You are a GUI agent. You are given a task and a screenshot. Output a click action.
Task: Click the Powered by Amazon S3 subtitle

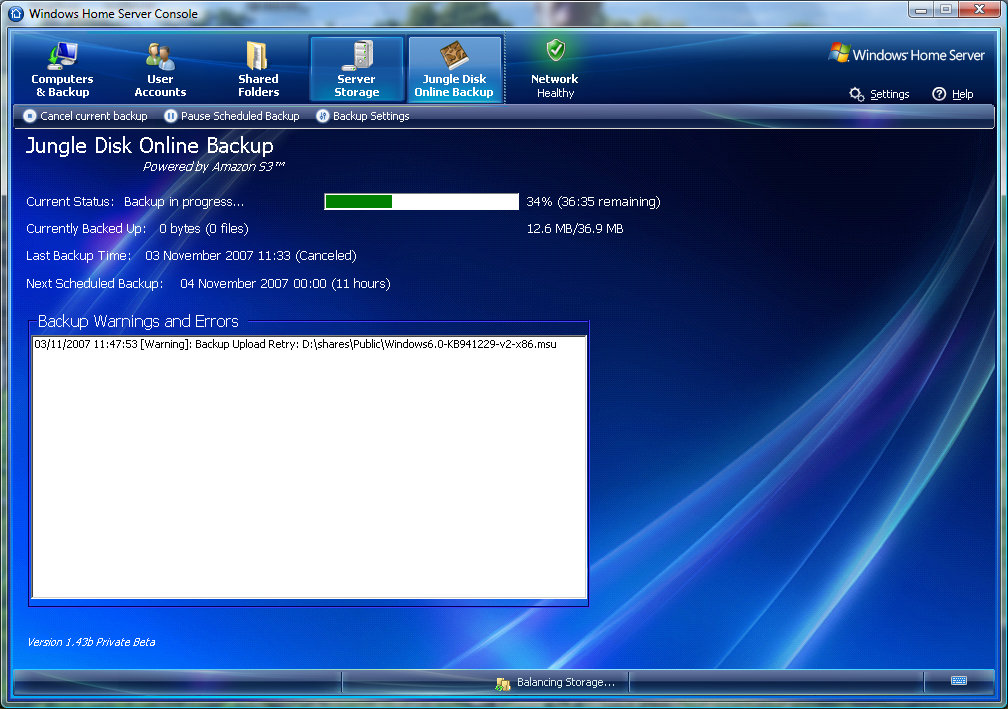point(213,166)
